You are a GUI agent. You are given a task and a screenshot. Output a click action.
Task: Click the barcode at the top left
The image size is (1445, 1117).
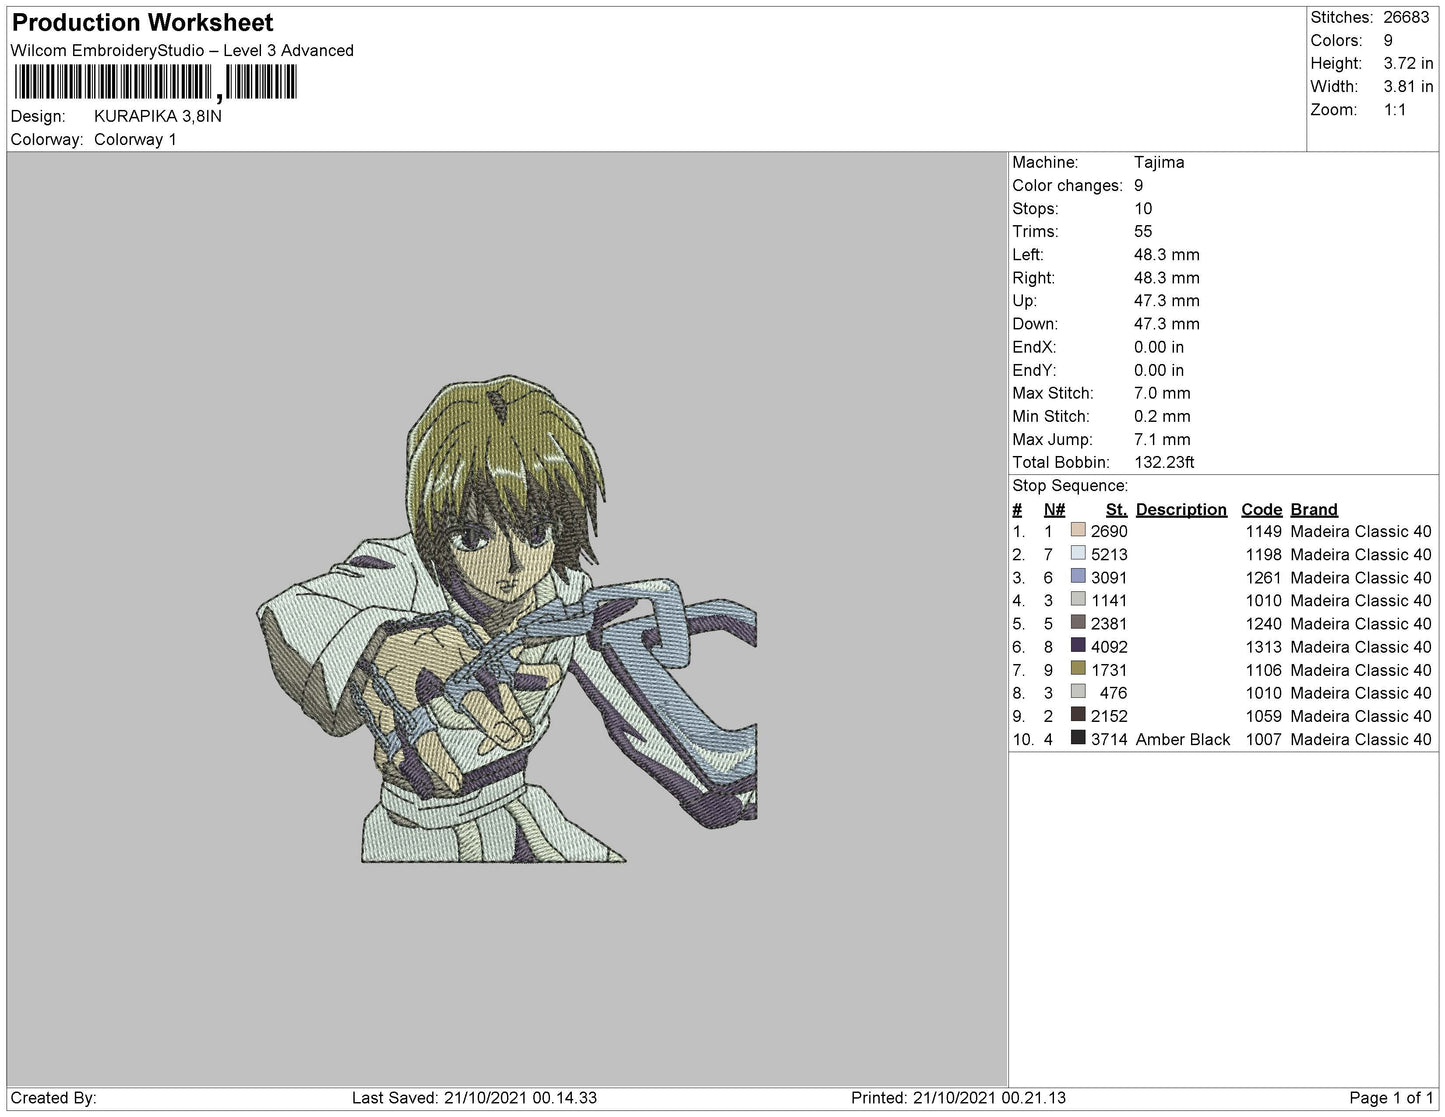(156, 82)
